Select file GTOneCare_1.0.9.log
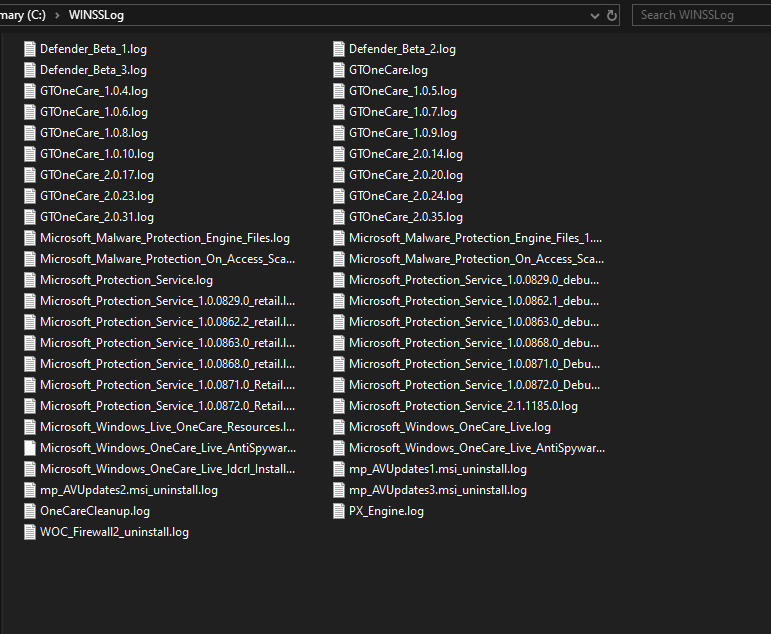Image resolution: width=771 pixels, height=634 pixels. (x=395, y=133)
